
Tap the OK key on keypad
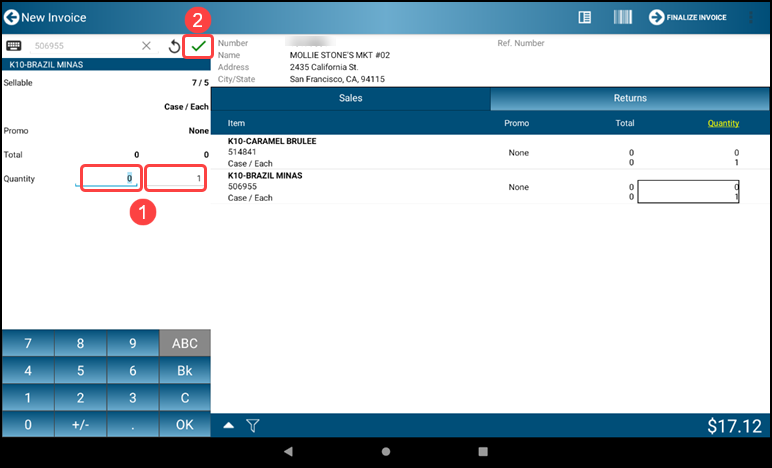(x=185, y=424)
